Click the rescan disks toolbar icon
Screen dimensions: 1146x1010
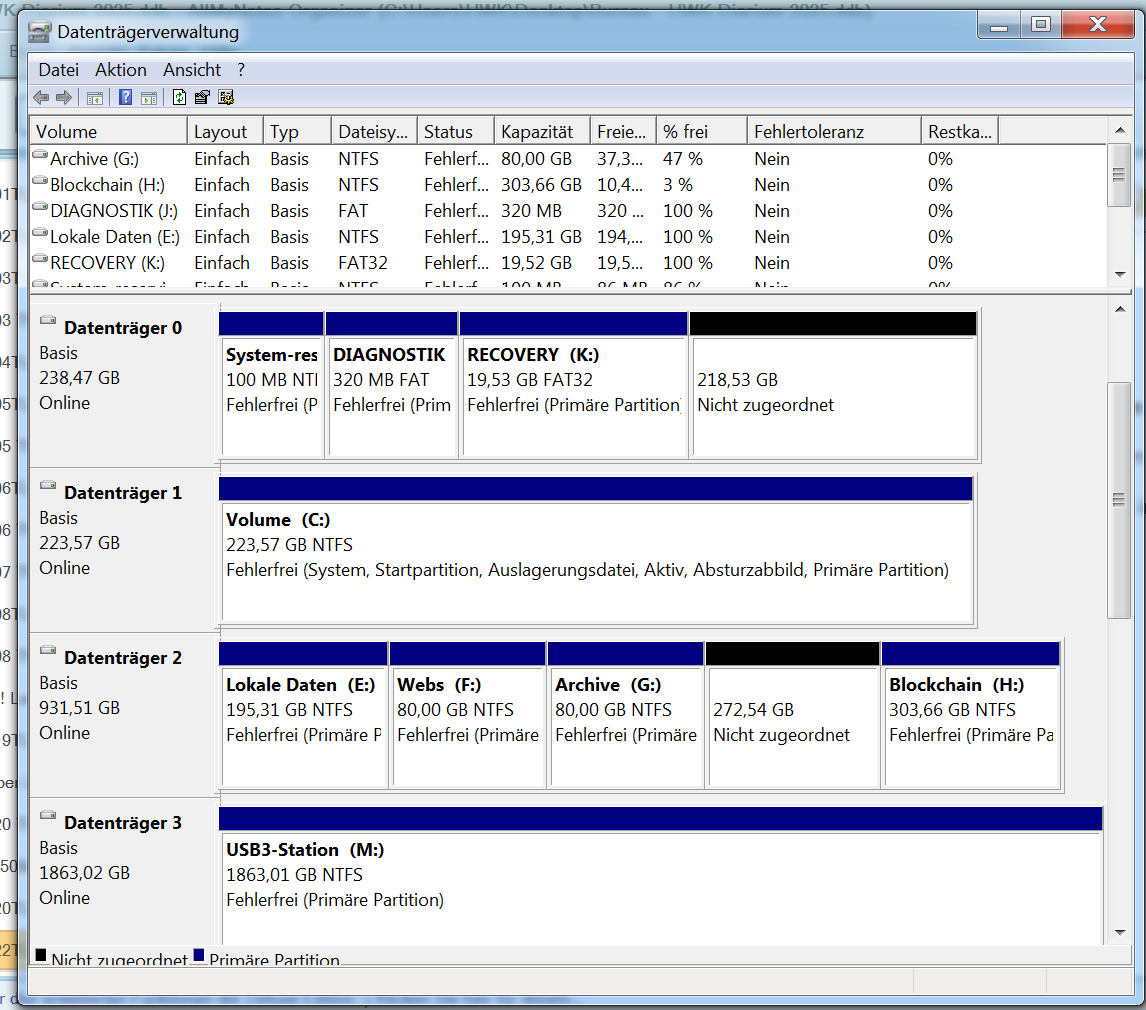tap(226, 97)
